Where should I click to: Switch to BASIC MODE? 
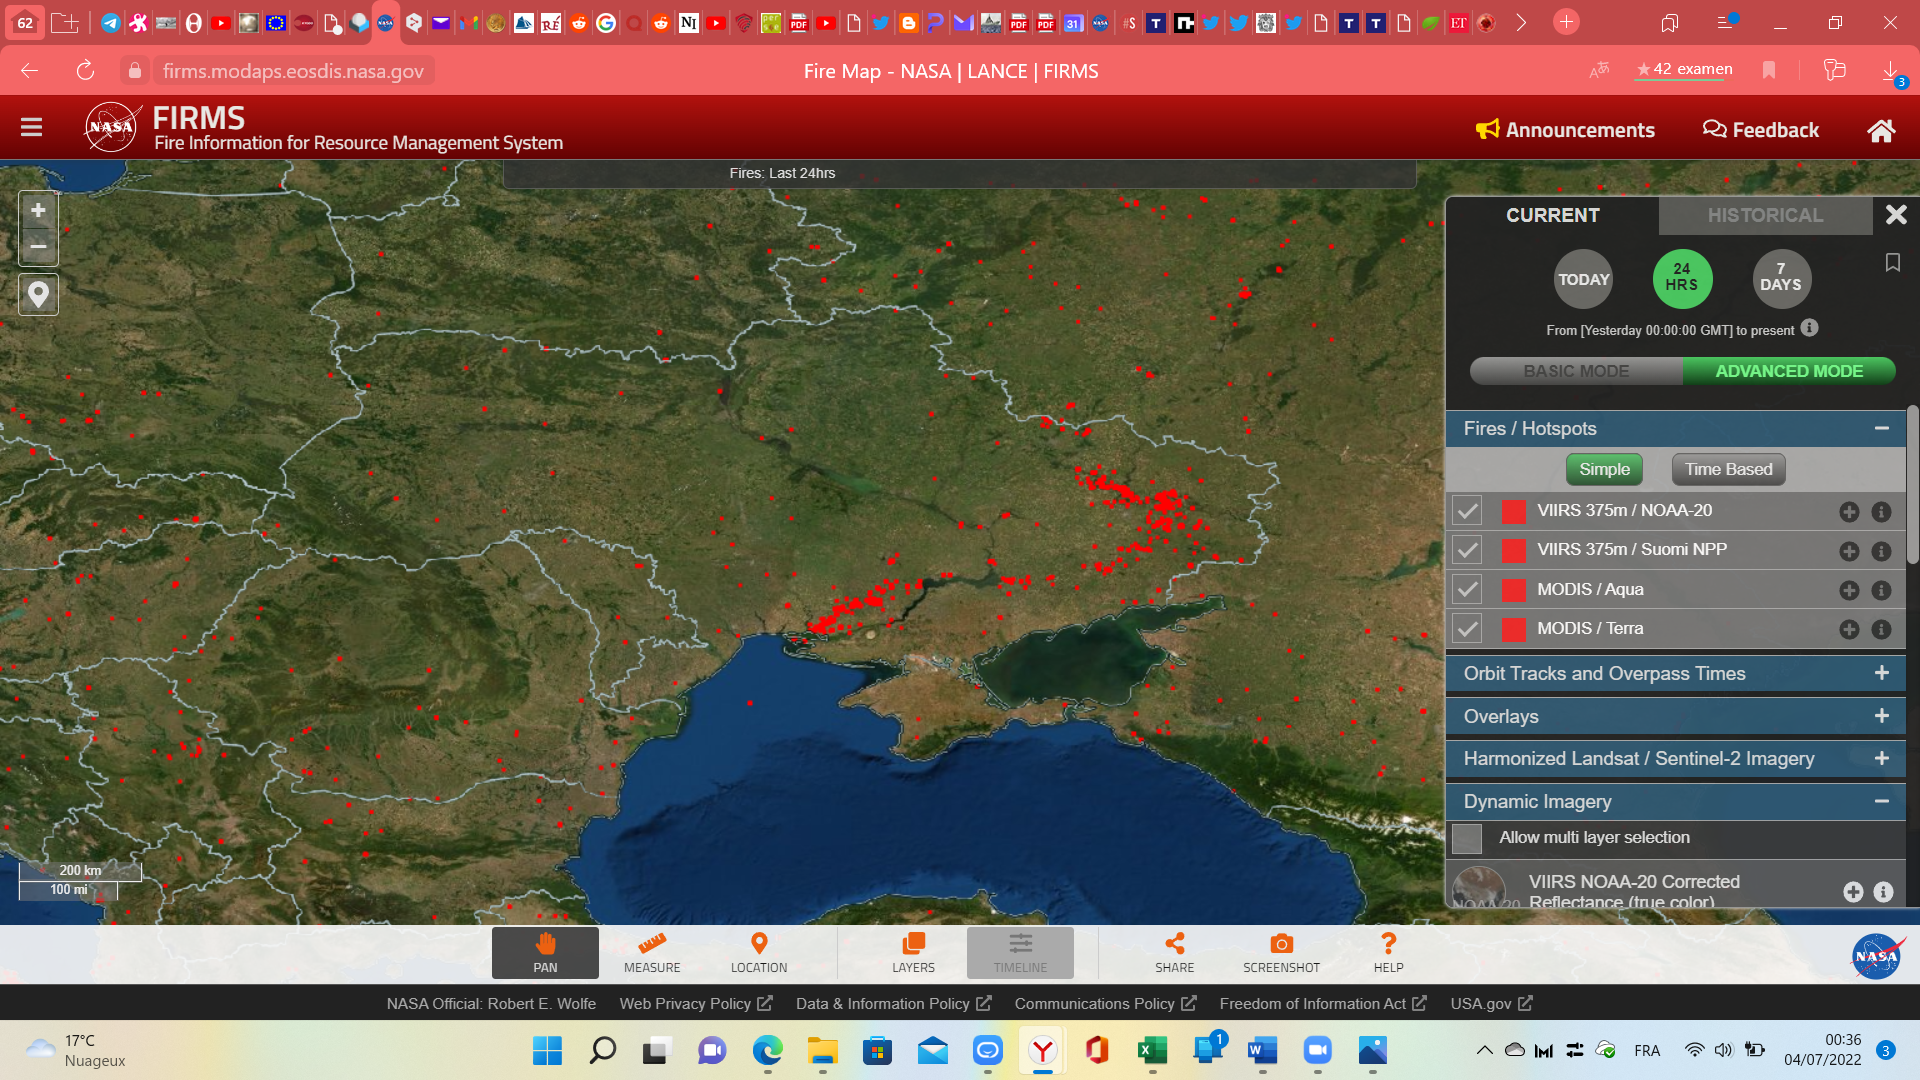pos(1576,371)
